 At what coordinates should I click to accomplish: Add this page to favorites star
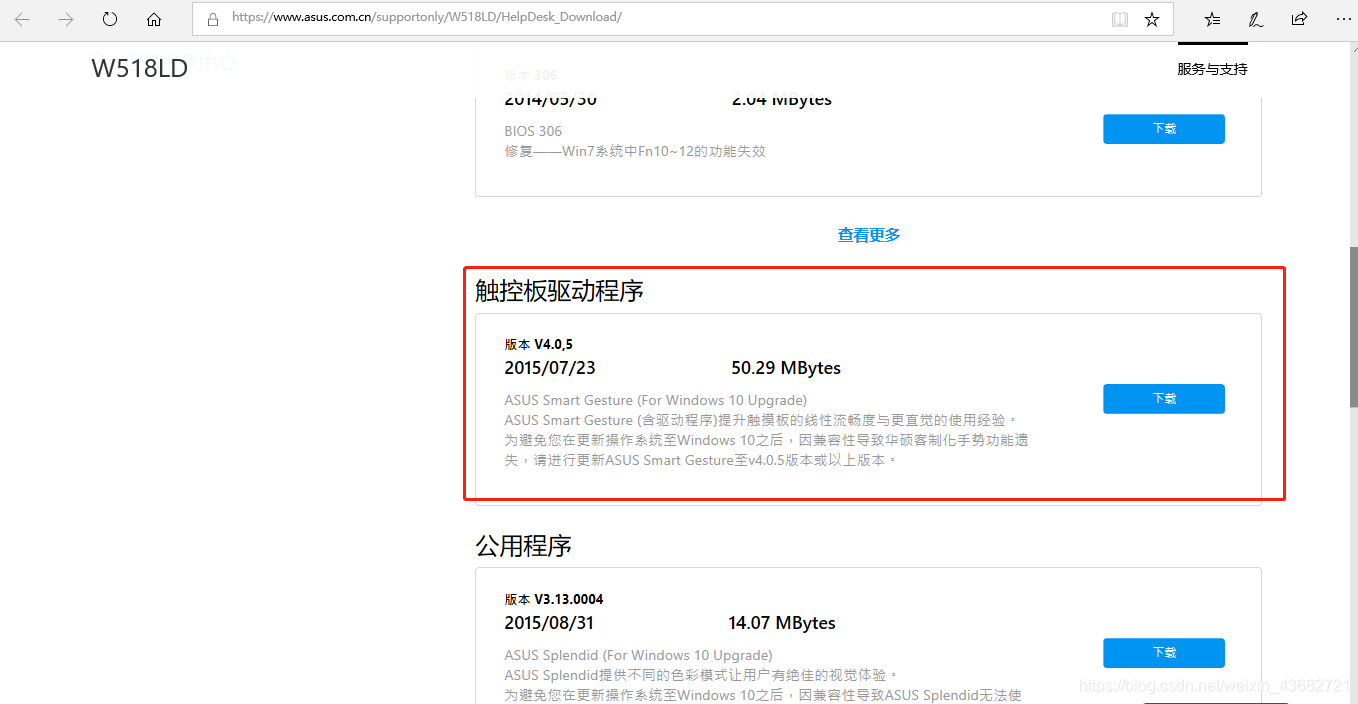(1152, 19)
